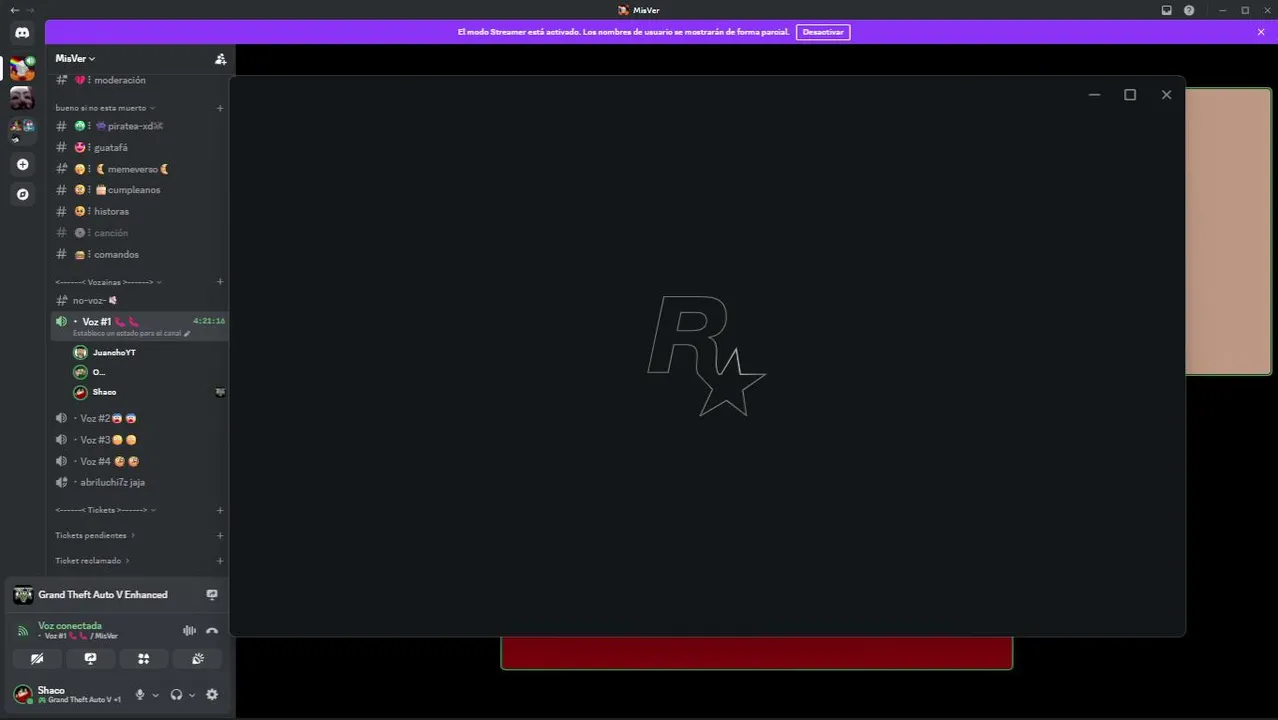Viewport: 1278px width, 720px height.
Task: Join the Voz #3 voice channel
Action: (139, 440)
